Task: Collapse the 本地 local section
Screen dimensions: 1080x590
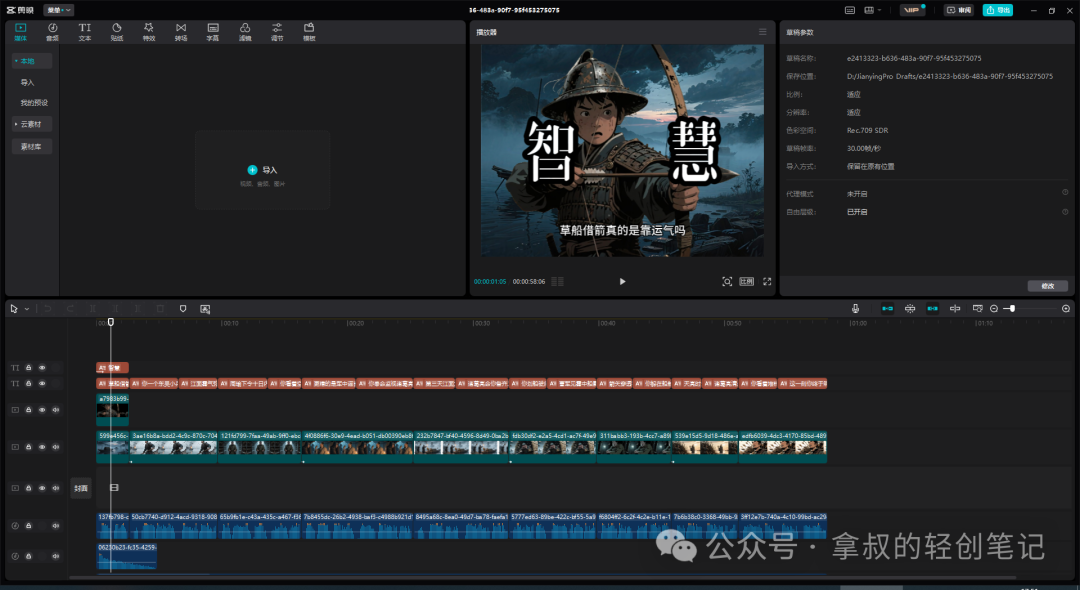Action: point(32,61)
